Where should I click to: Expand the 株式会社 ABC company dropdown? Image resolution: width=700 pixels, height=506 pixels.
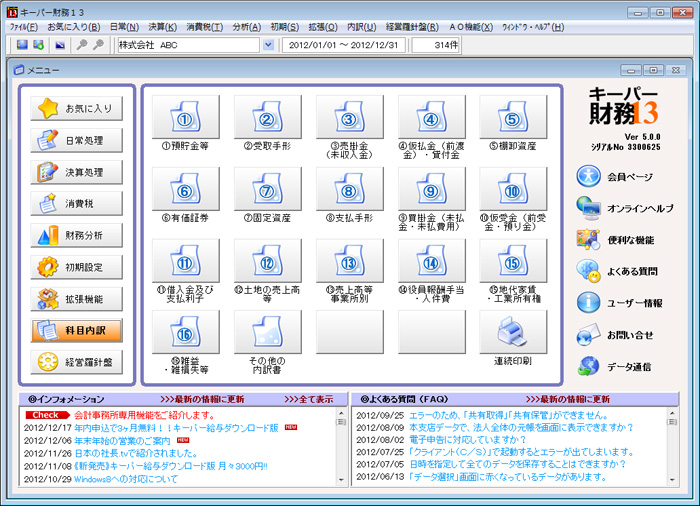pos(268,45)
